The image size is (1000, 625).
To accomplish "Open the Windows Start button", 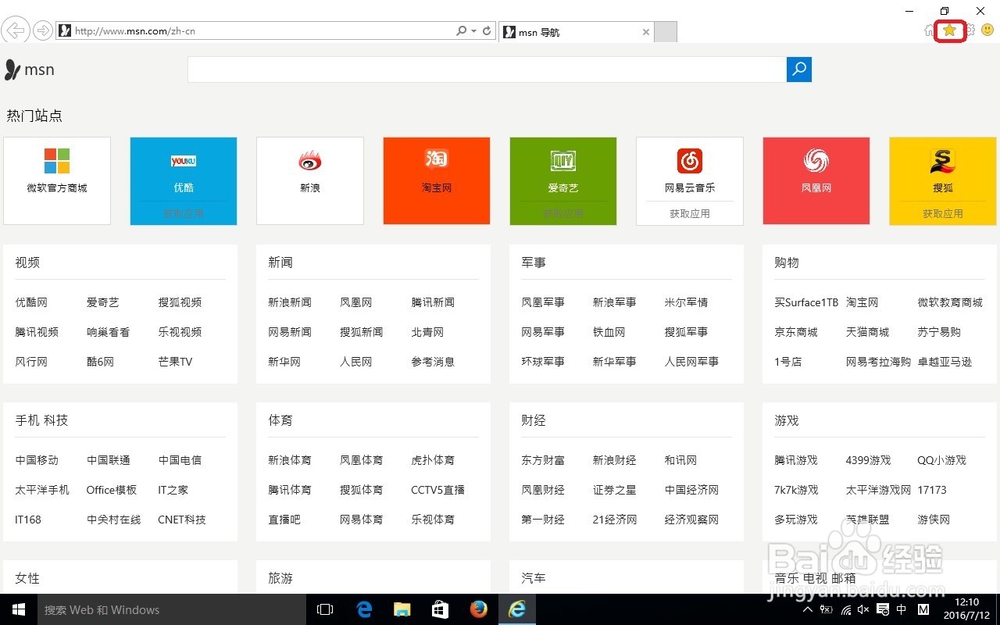I will point(18,610).
